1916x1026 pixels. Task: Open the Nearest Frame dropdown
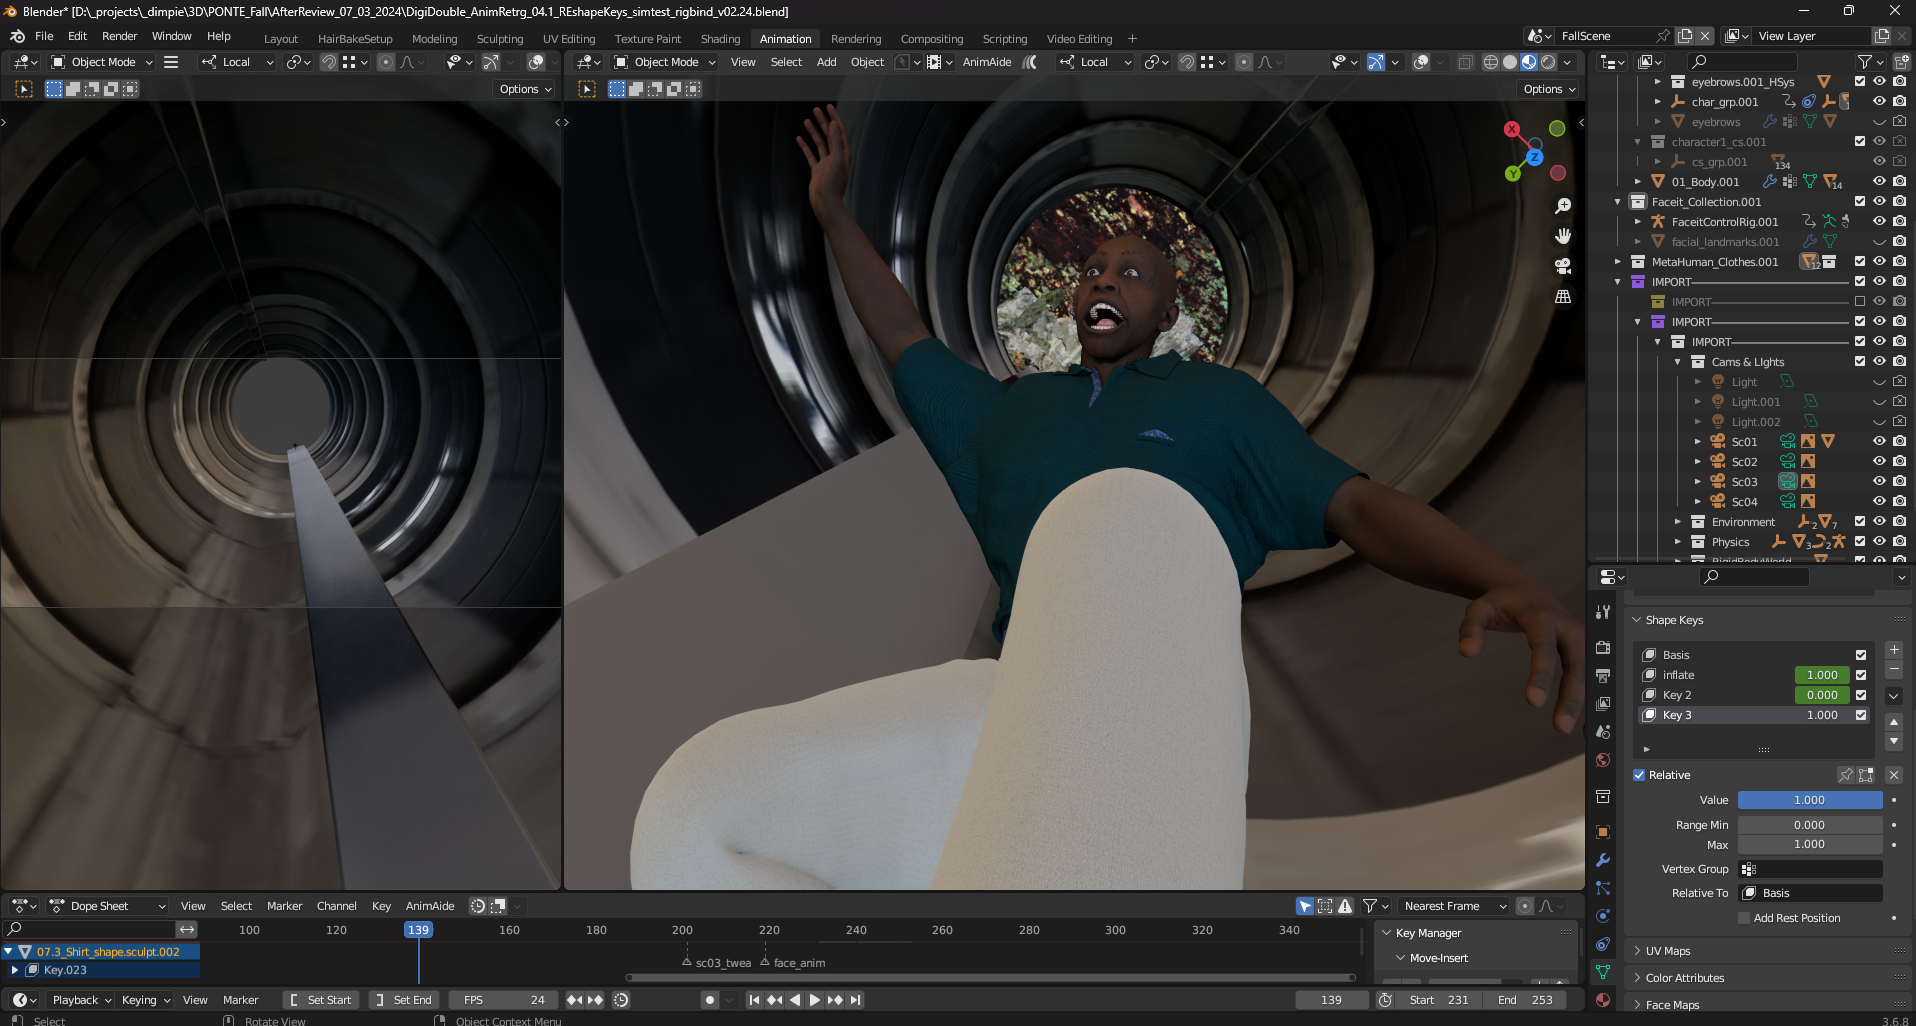pyautogui.click(x=1453, y=906)
